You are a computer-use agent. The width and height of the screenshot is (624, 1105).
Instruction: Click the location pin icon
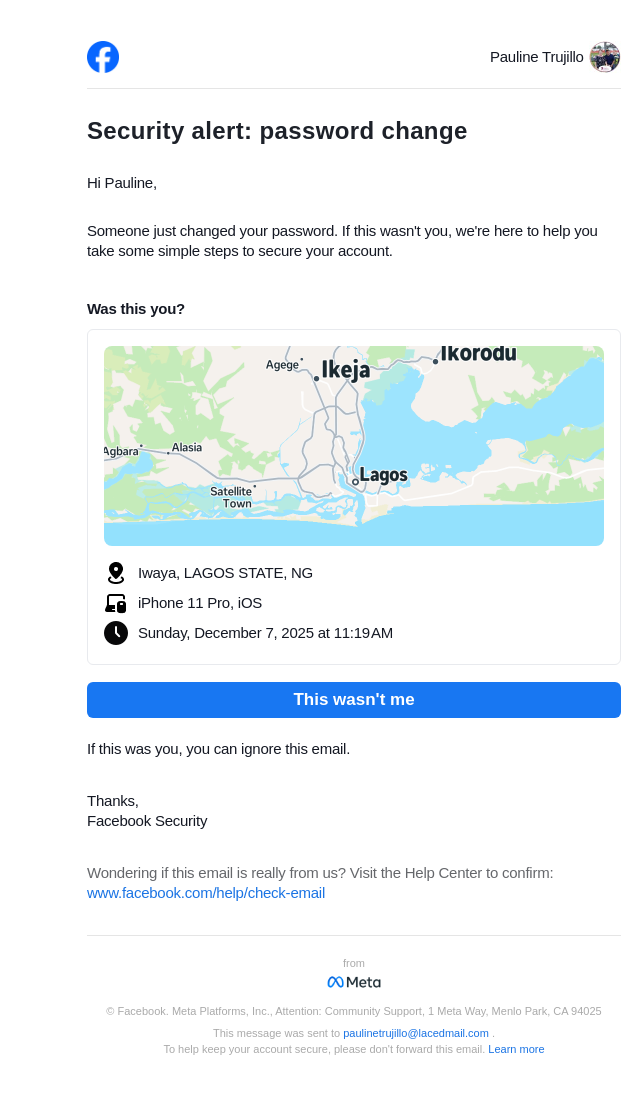(116, 573)
